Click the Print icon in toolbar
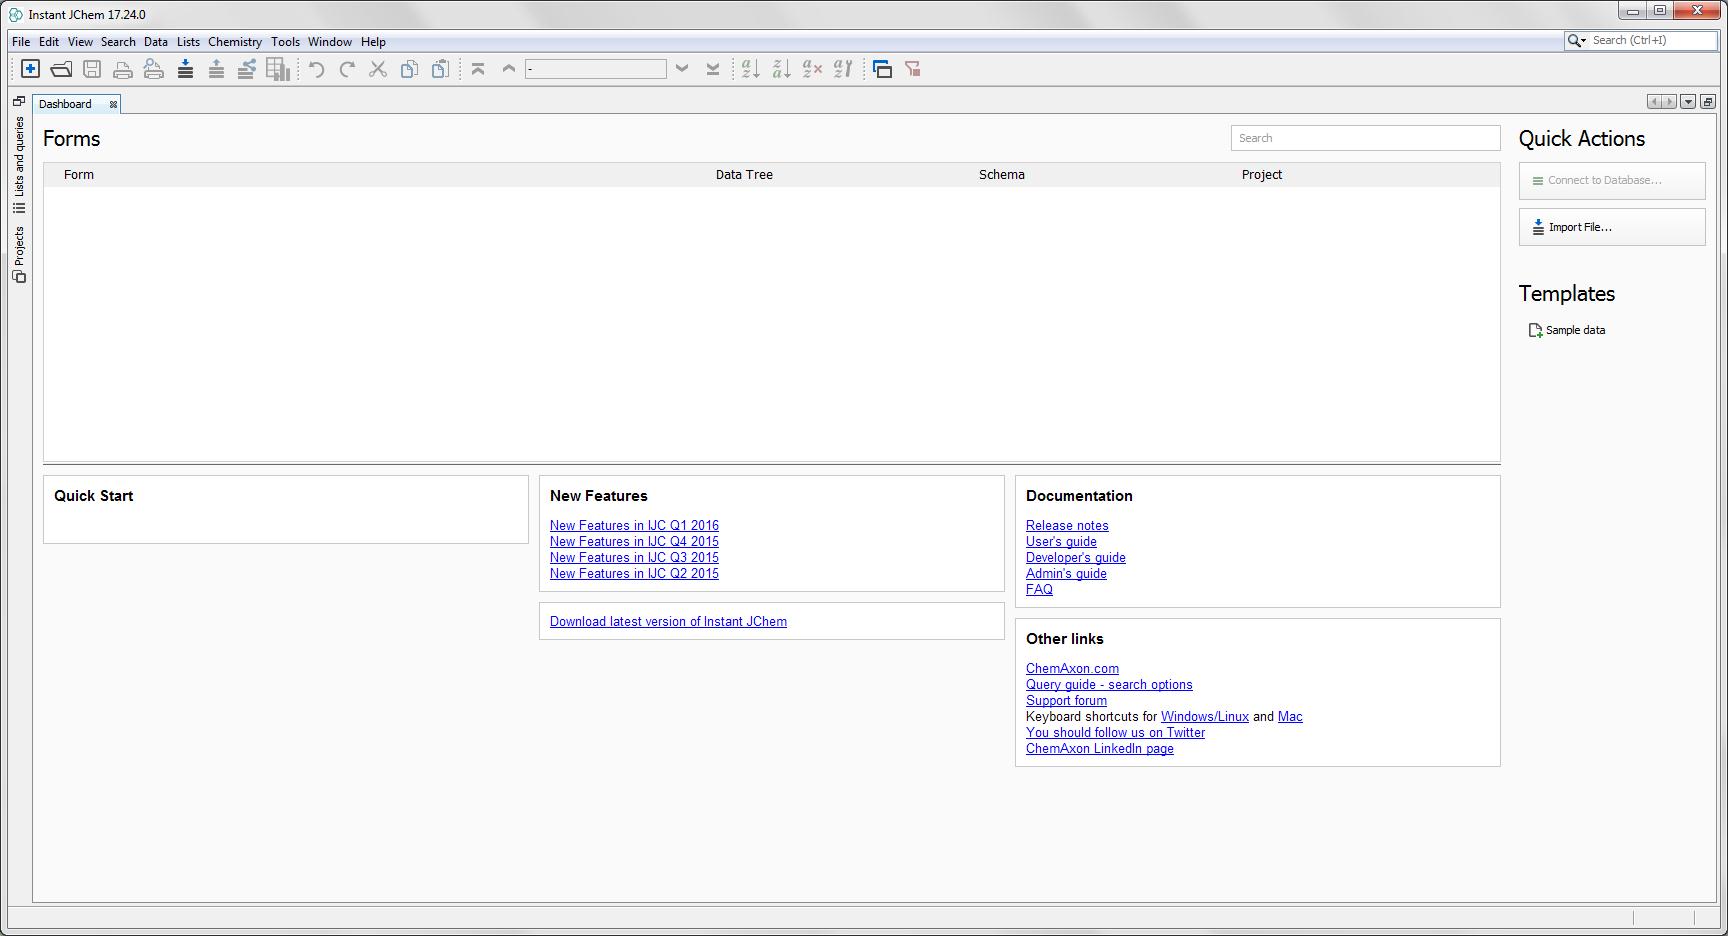Viewport: 1728px width, 936px height. [123, 69]
